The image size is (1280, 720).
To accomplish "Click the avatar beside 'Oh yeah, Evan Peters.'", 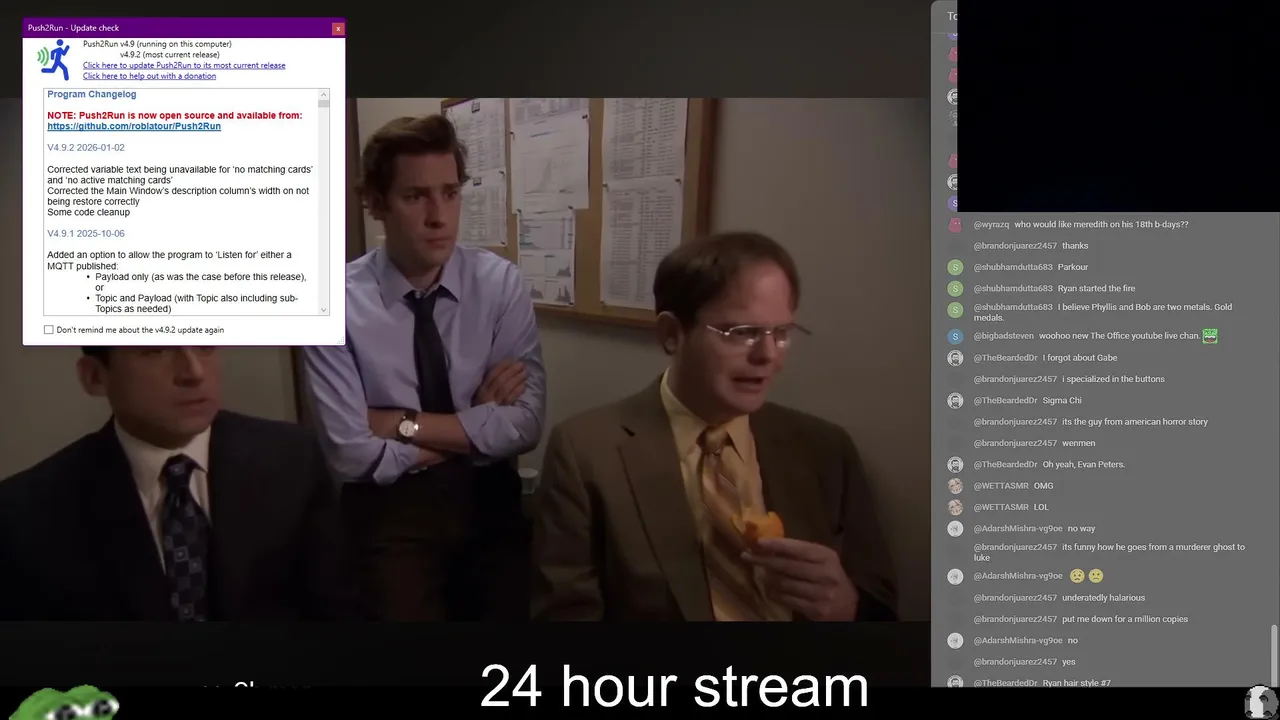I will coord(955,465).
